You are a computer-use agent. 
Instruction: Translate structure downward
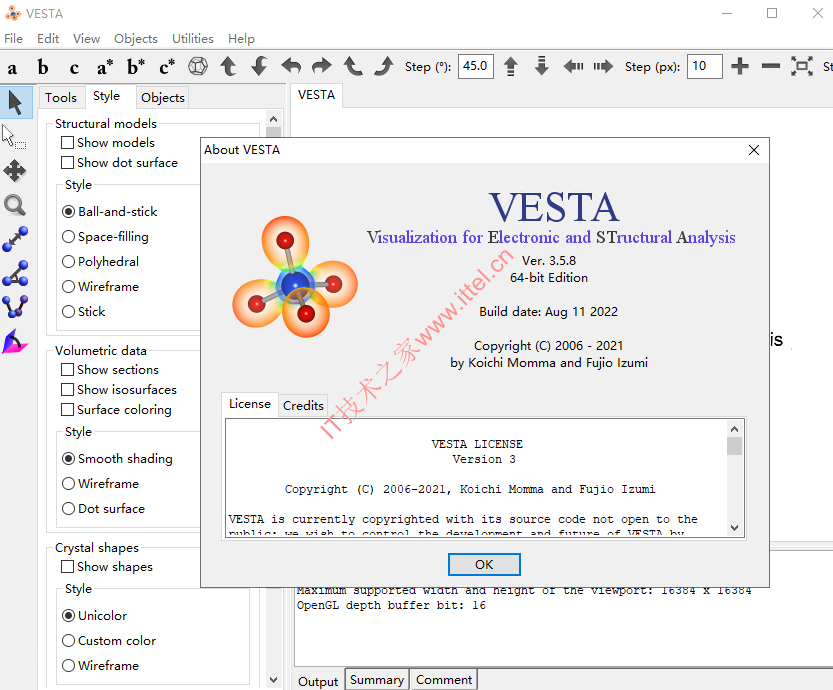pos(541,67)
